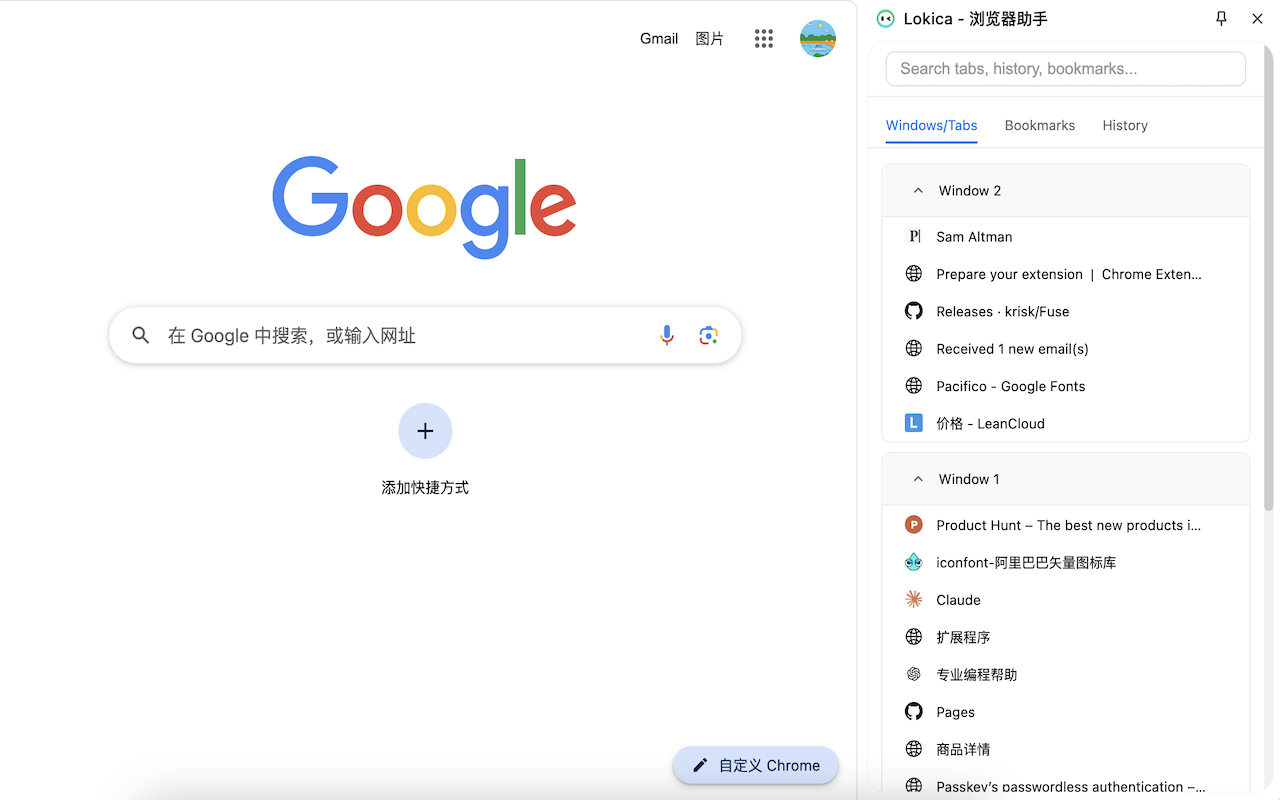This screenshot has width=1280, height=800.
Task: Select Releases · krisk/Fuse tab
Action: point(1066,311)
